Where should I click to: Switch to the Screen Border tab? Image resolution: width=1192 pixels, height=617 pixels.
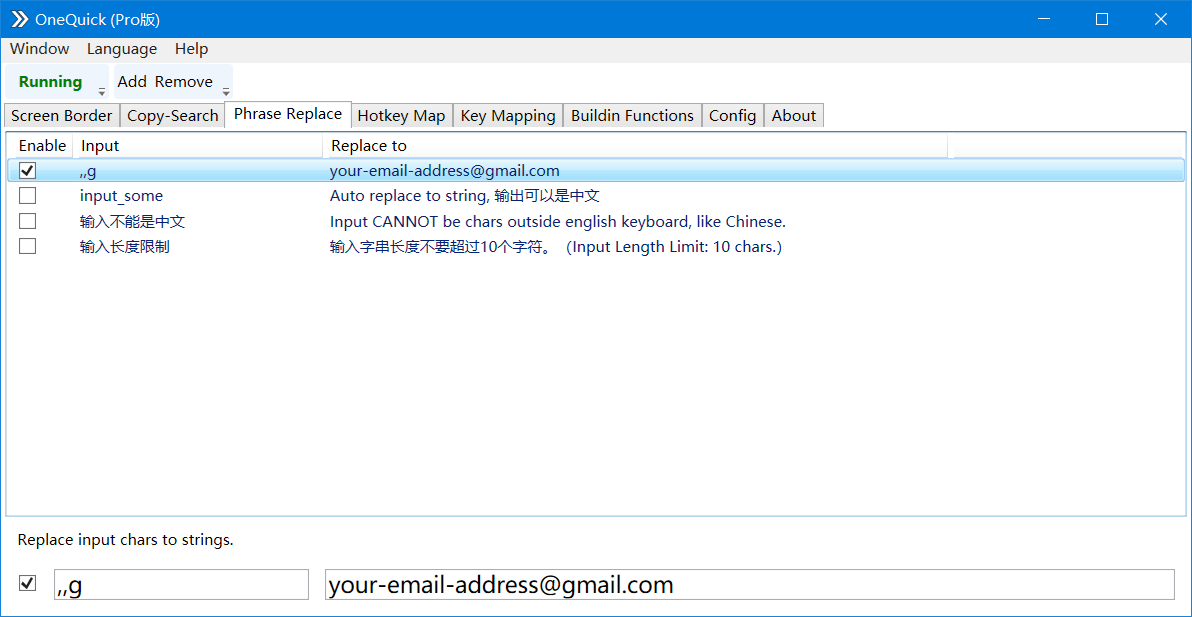(x=61, y=115)
